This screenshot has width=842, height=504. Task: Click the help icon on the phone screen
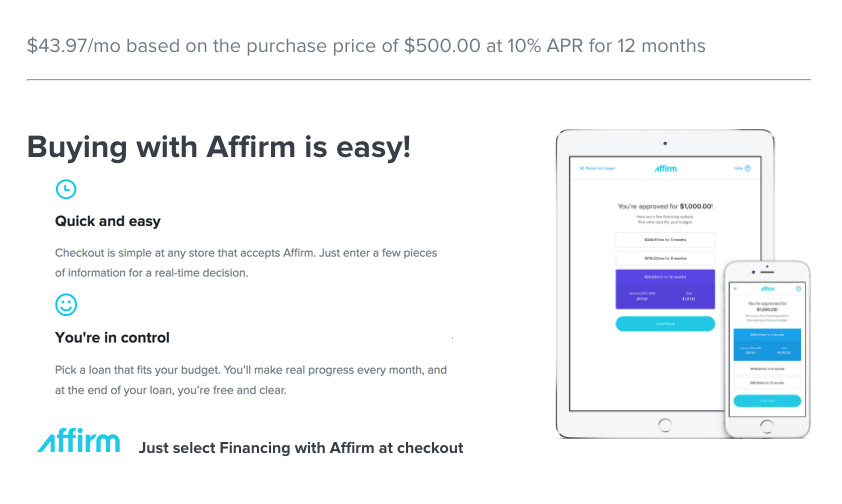[799, 288]
